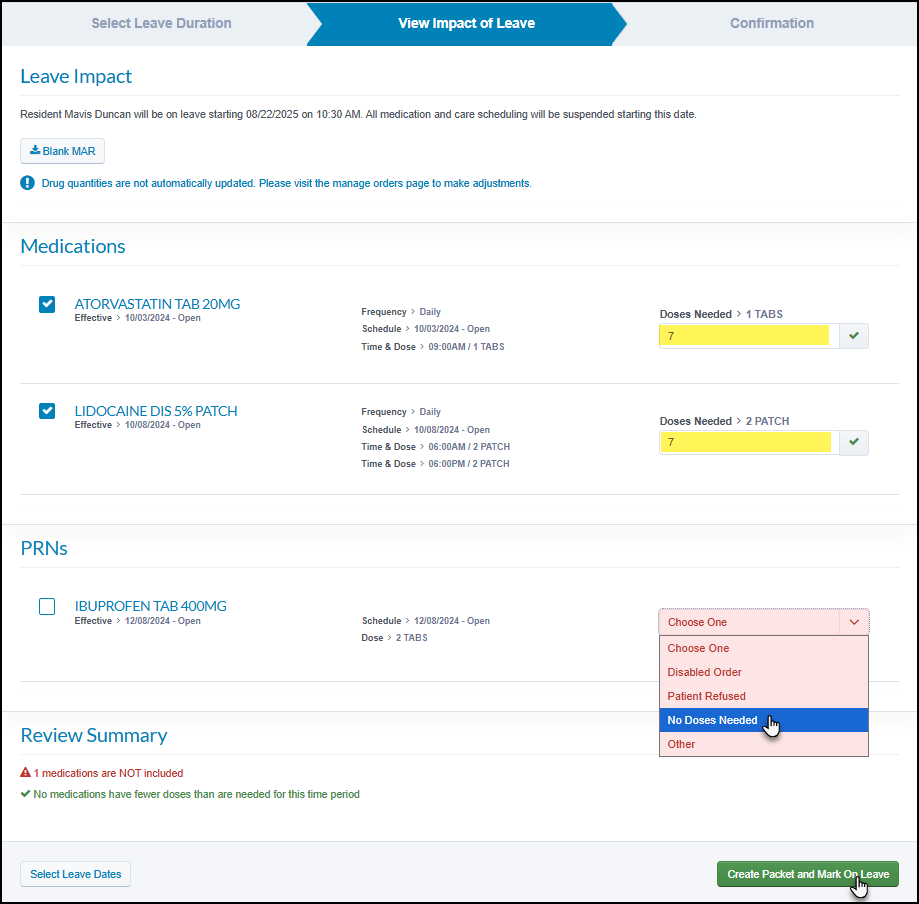This screenshot has height=904, width=919.
Task: Click the blue info icon beside drug quantities notice
Action: point(28,183)
